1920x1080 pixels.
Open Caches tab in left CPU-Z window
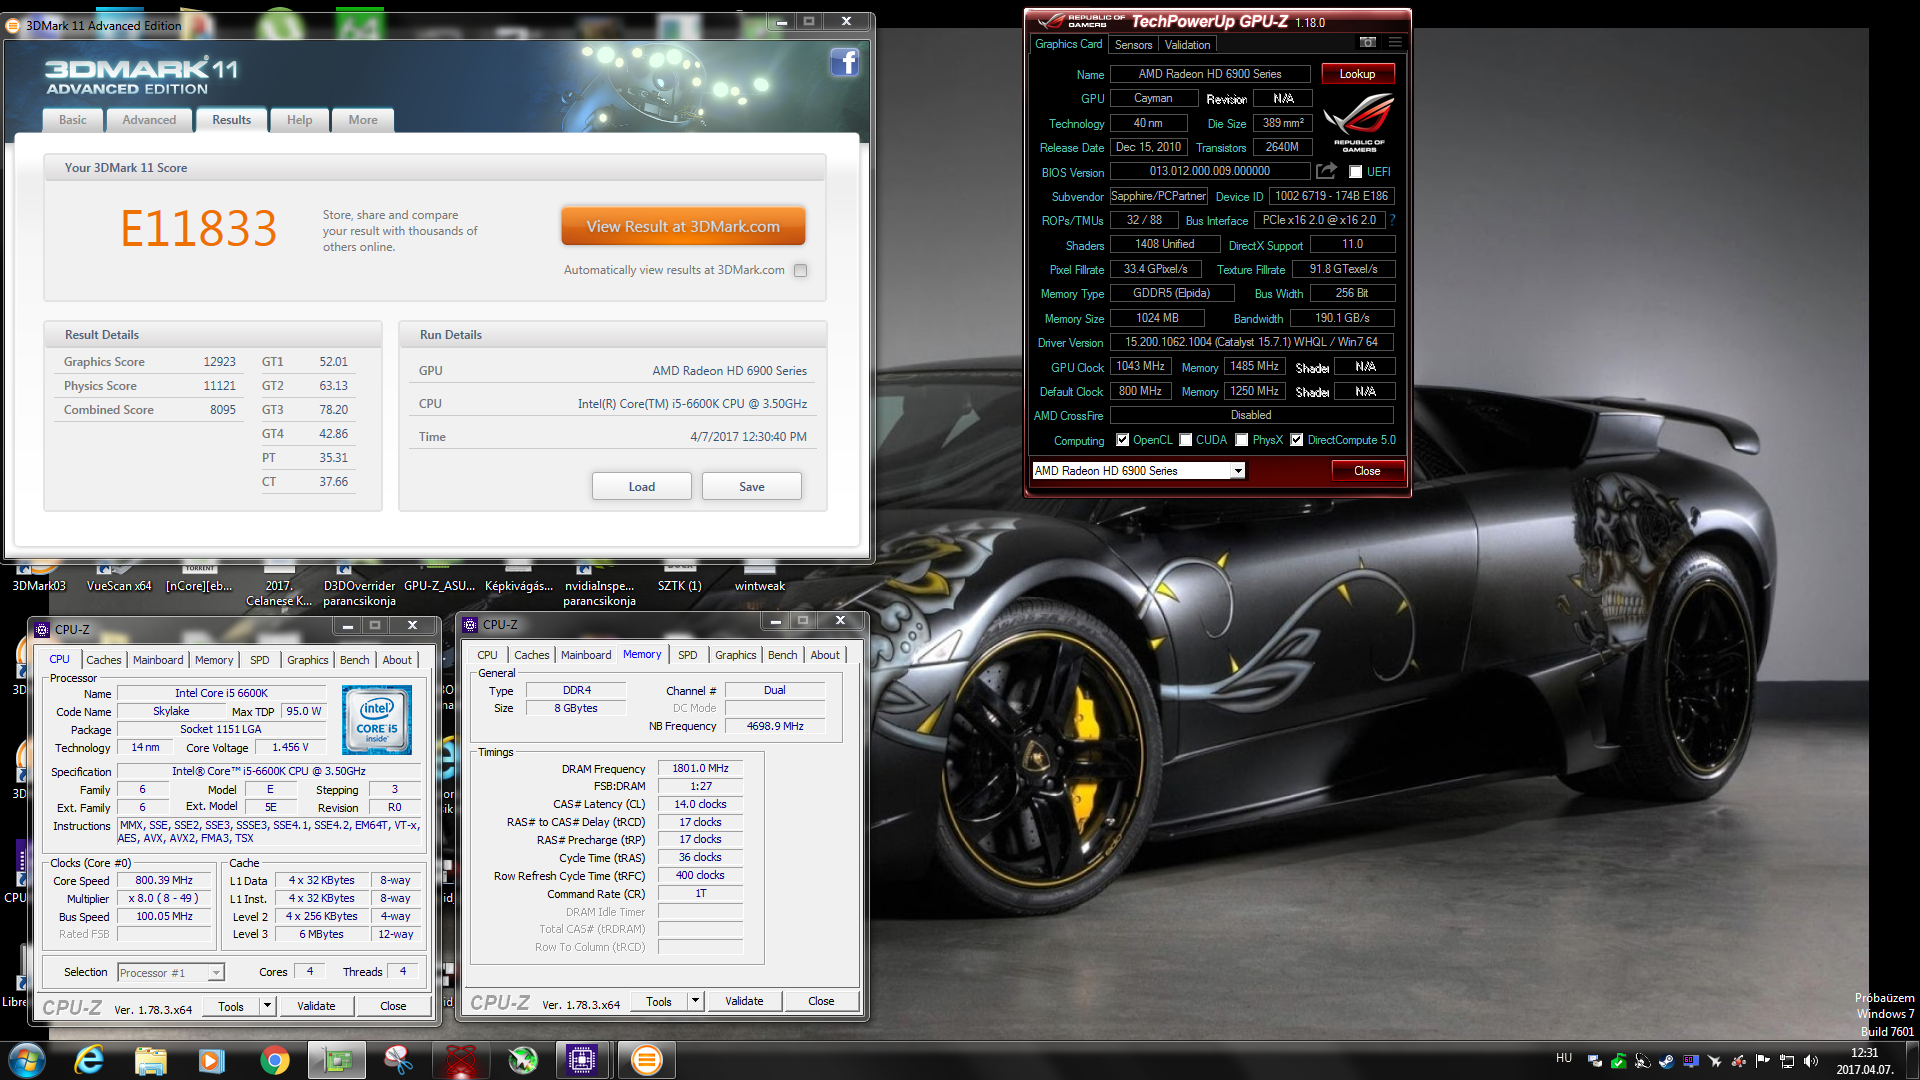tap(103, 660)
